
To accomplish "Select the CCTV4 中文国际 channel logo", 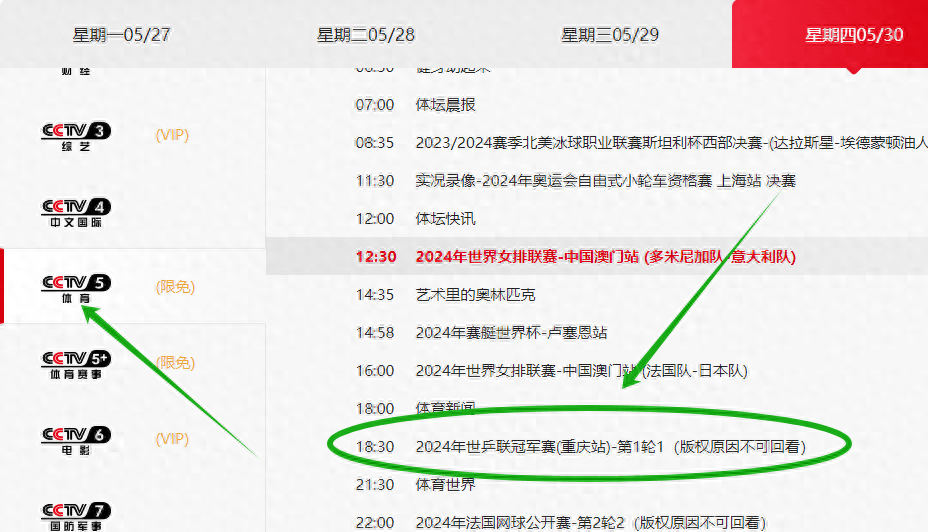I will pyautogui.click(x=76, y=213).
